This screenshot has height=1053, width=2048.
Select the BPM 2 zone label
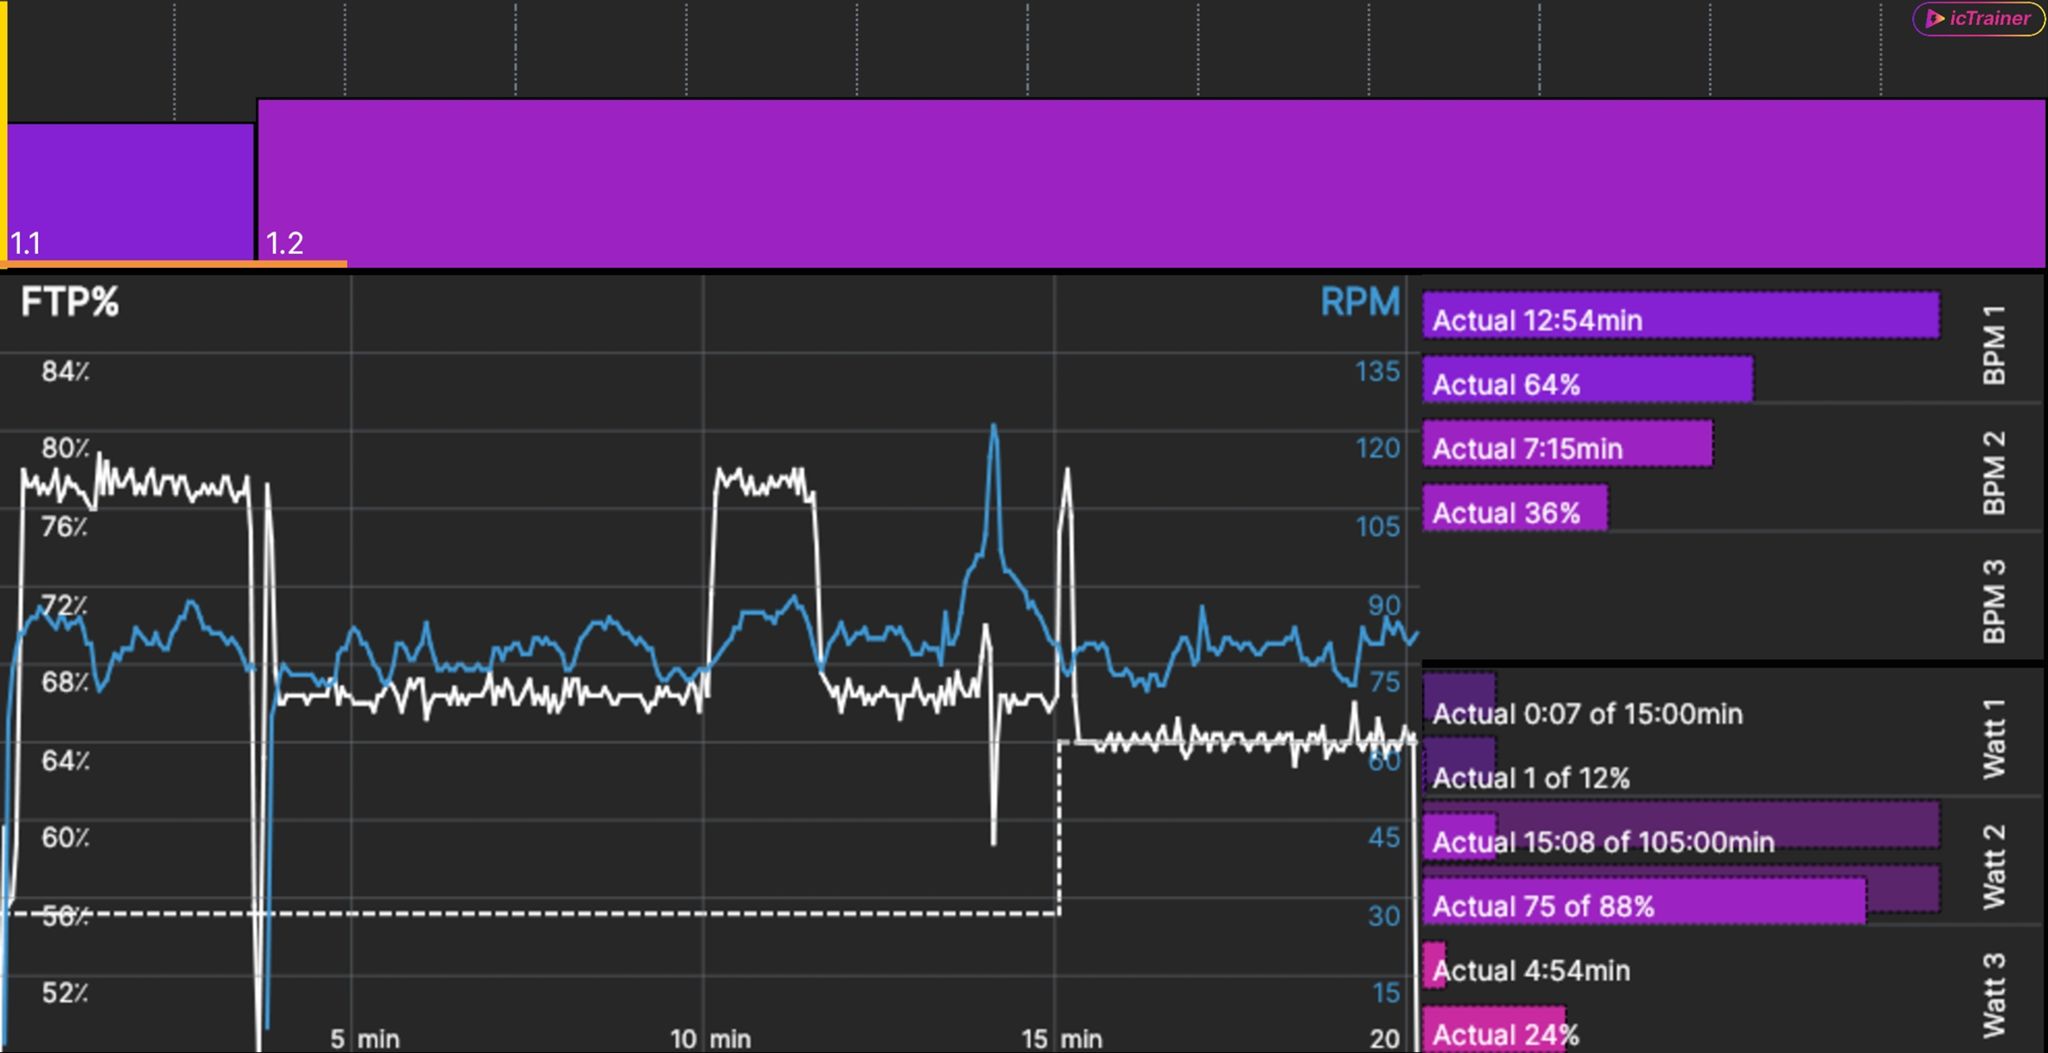pyautogui.click(x=1994, y=472)
